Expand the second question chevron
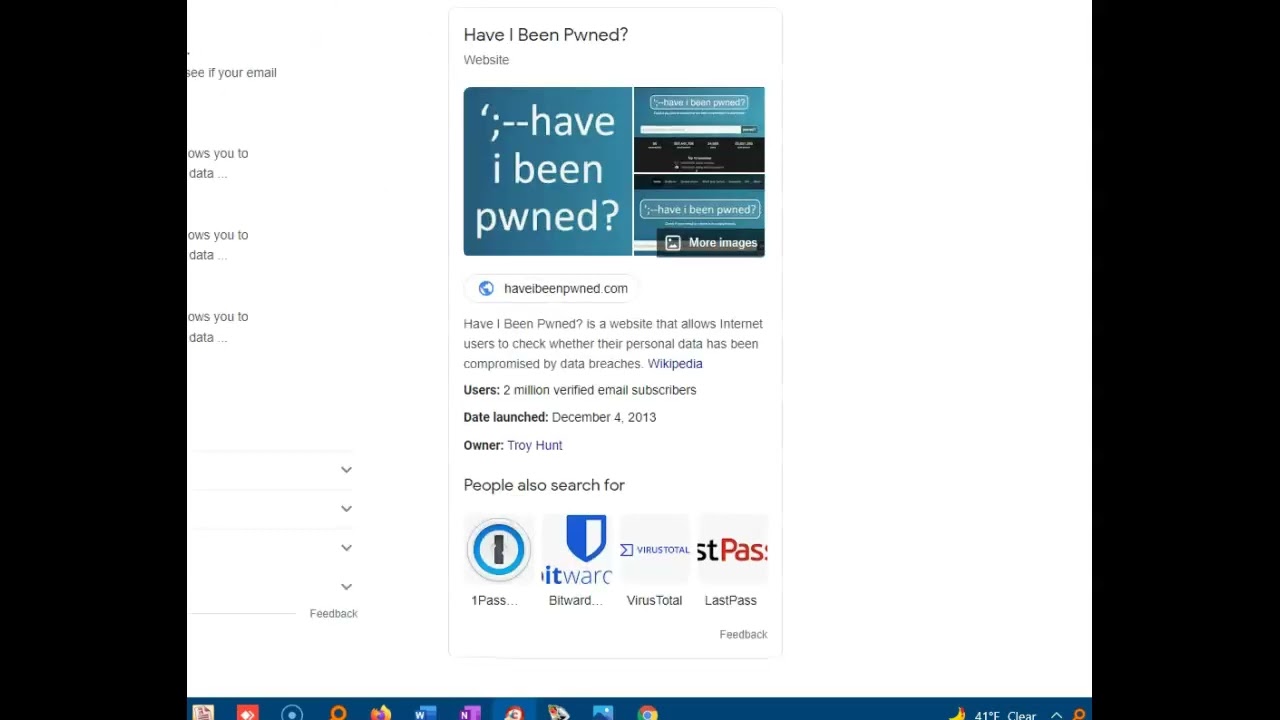This screenshot has width=1280, height=720. click(x=346, y=508)
